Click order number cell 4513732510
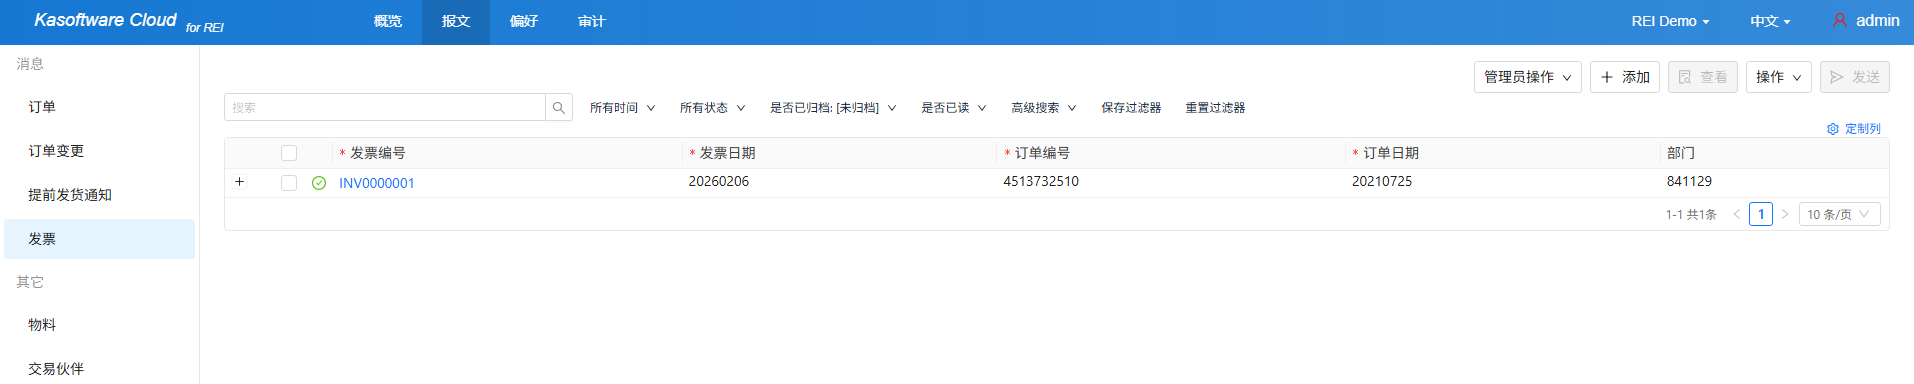The height and width of the screenshot is (384, 1914). pyautogui.click(x=1041, y=181)
